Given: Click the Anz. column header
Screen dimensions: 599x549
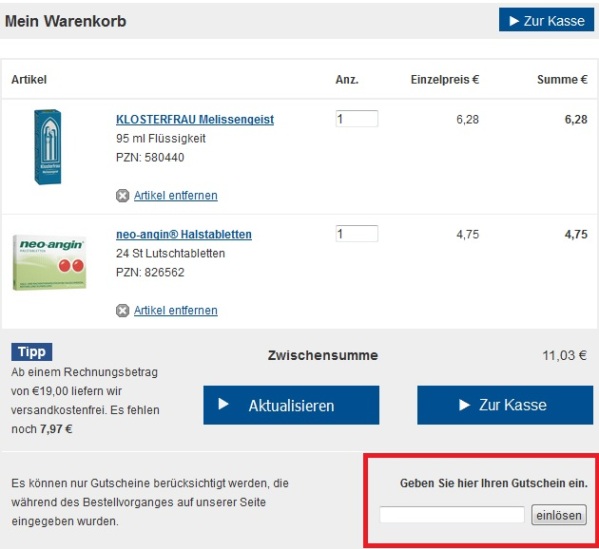Looking at the screenshot, I should click(x=347, y=79).
